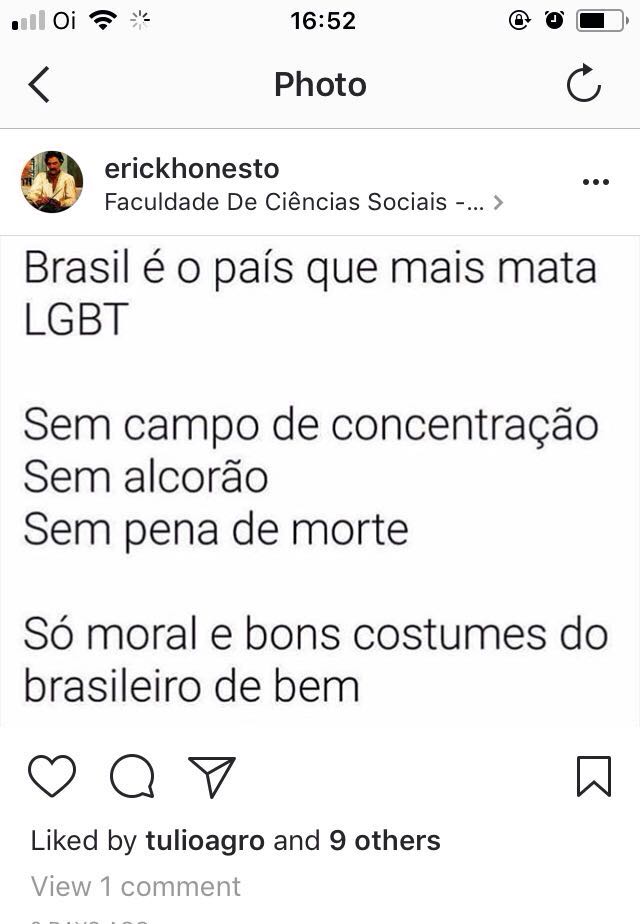Screen dimensions: 640x924
Task: Refresh the photo with the reload icon
Action: click(x=583, y=84)
